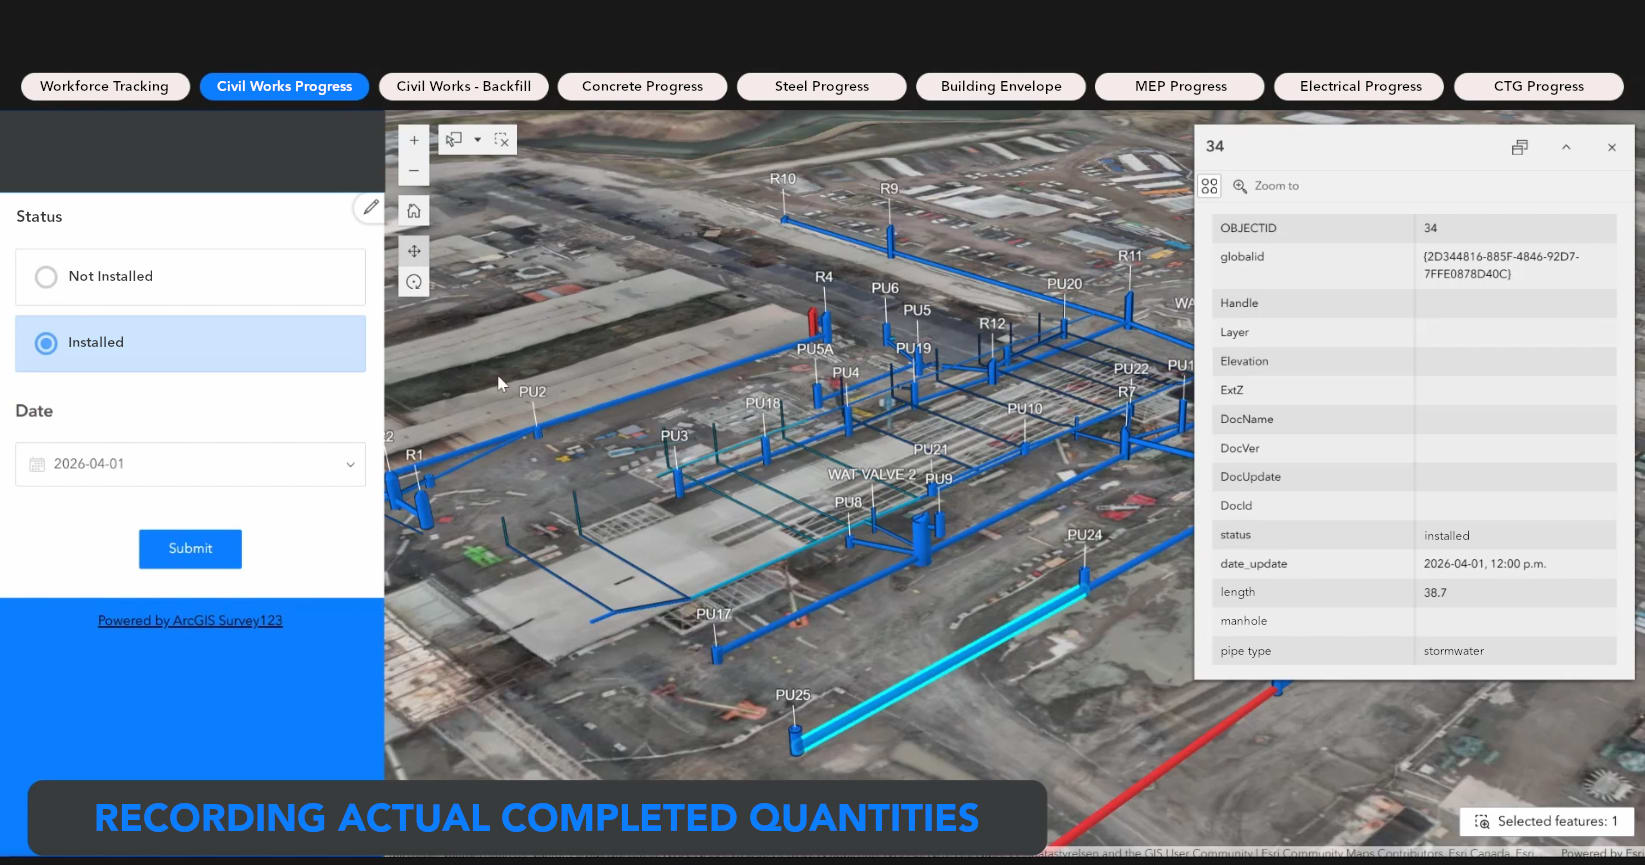Click the date_update value
The width and height of the screenshot is (1645, 865).
pos(1484,564)
